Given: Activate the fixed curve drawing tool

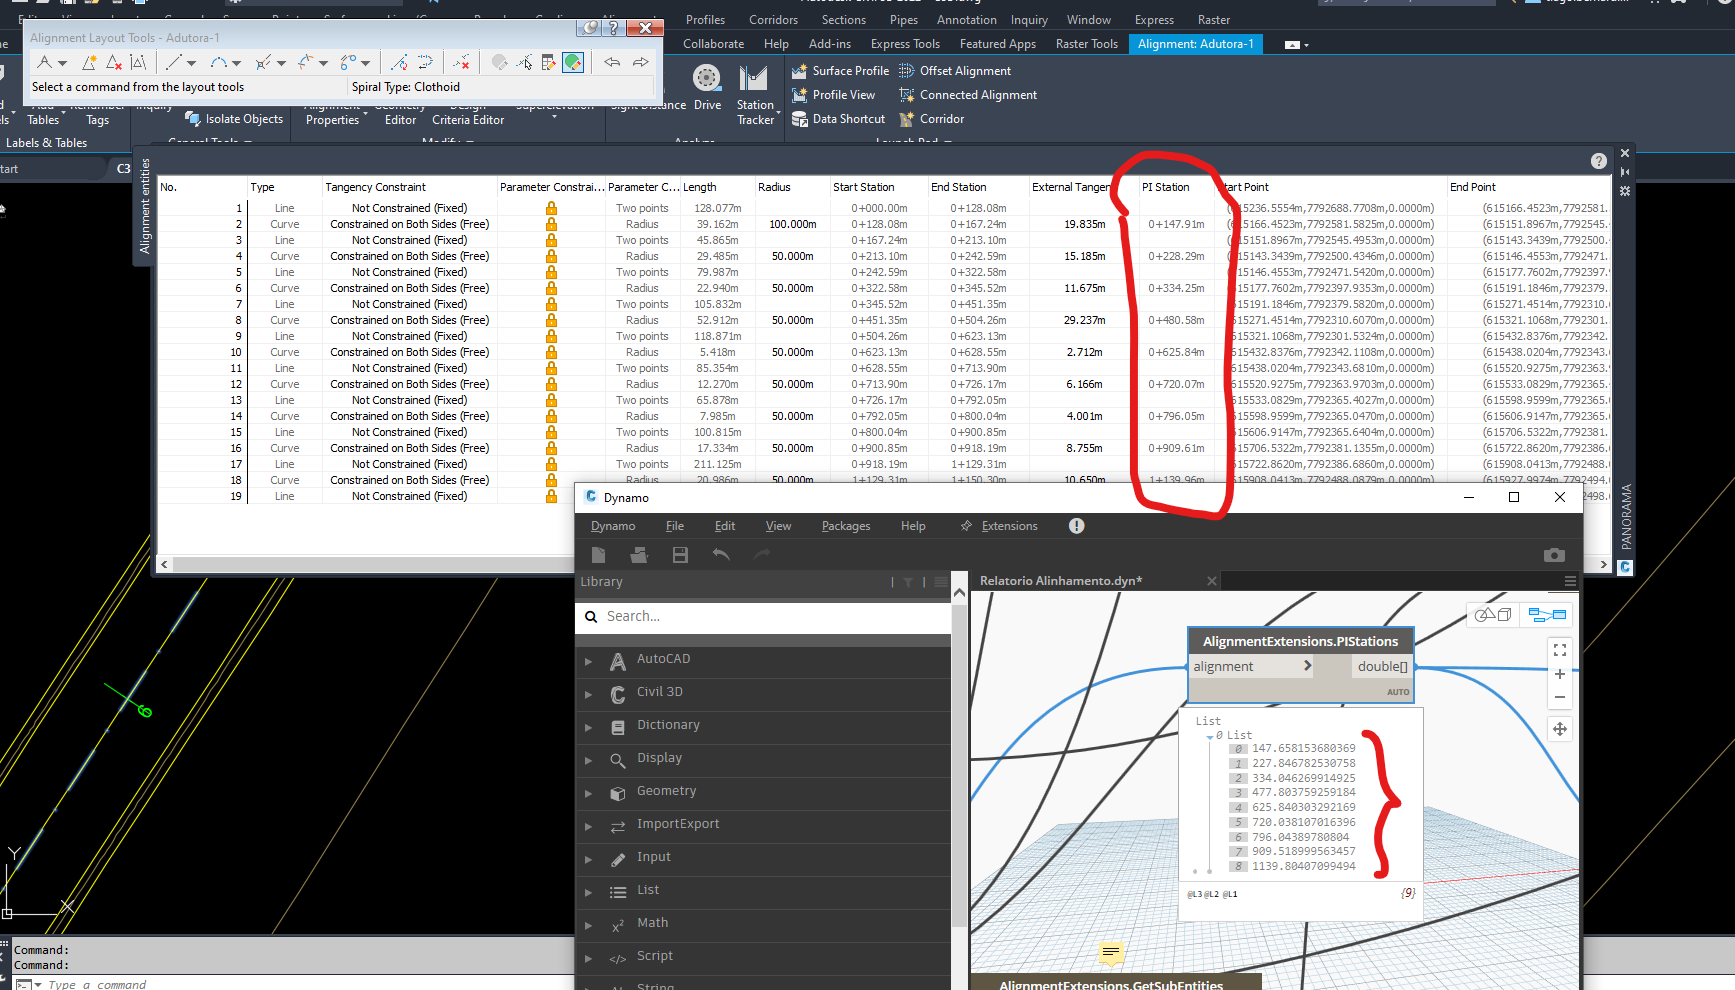Looking at the screenshot, I should coord(218,63).
